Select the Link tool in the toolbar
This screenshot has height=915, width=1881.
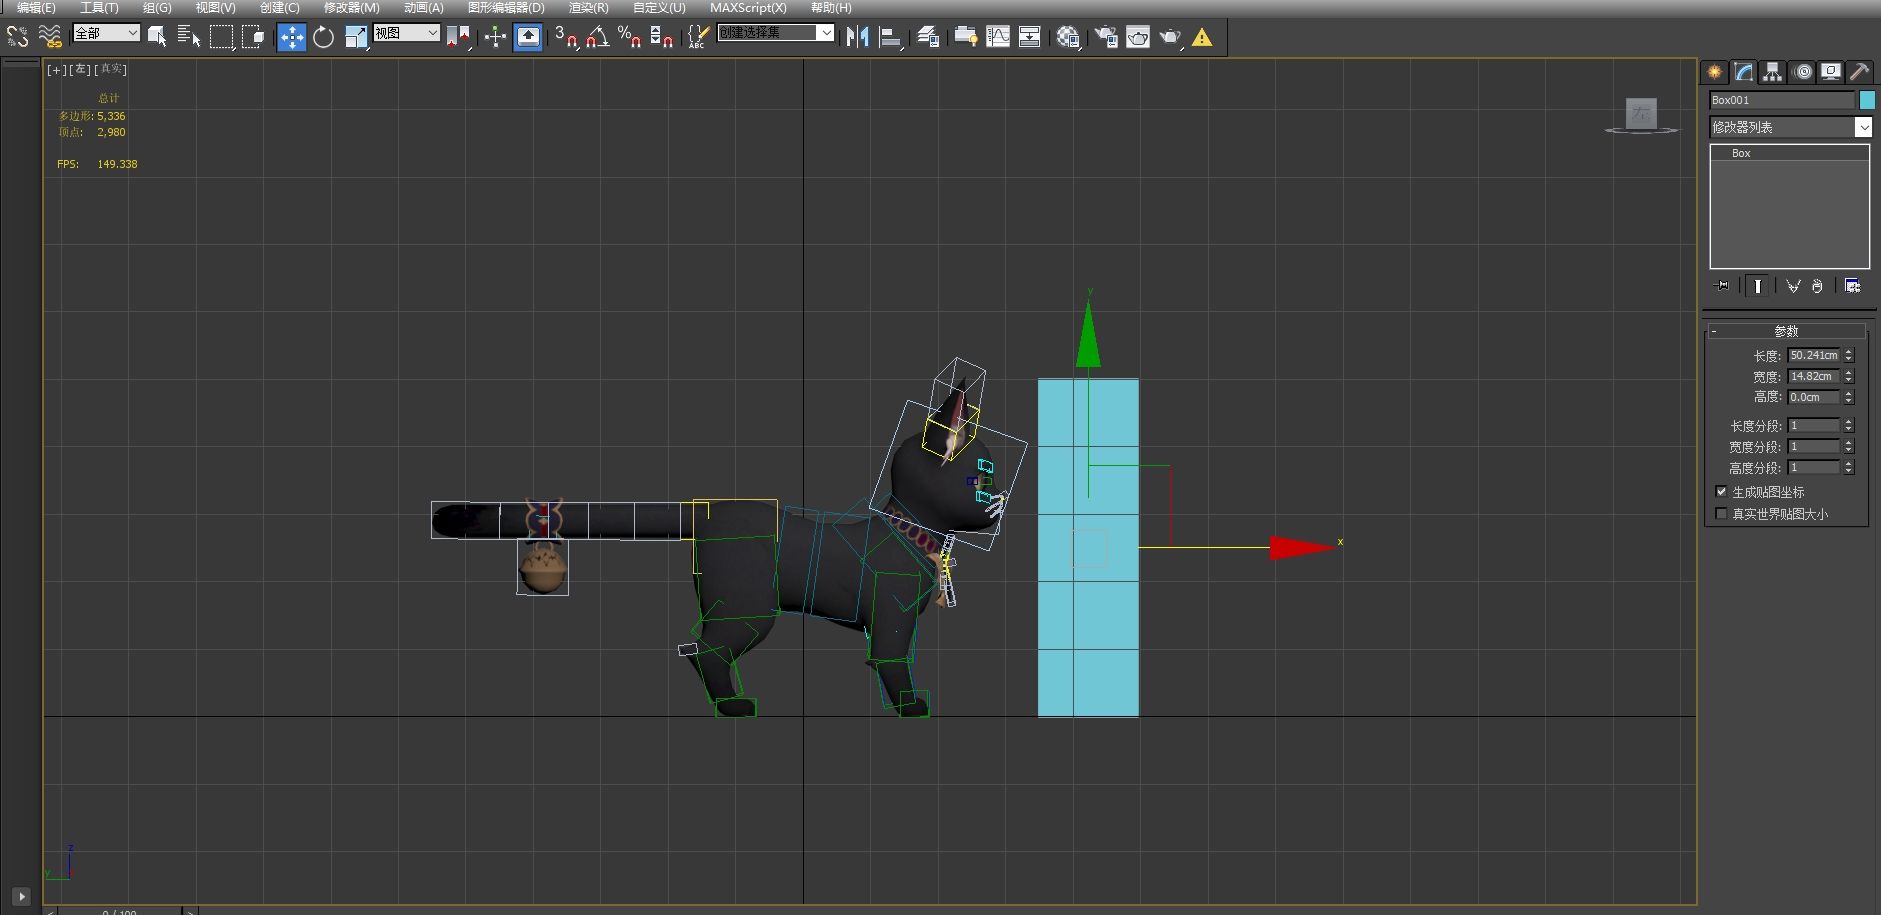pyautogui.click(x=17, y=37)
